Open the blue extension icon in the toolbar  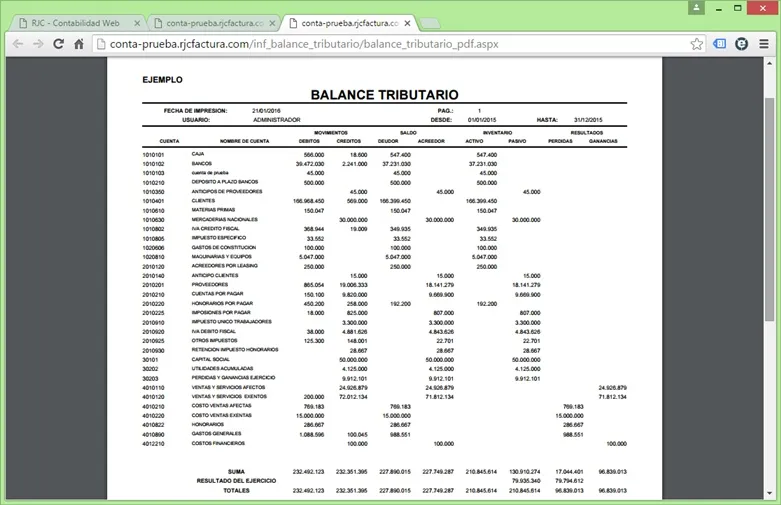pyautogui.click(x=719, y=44)
